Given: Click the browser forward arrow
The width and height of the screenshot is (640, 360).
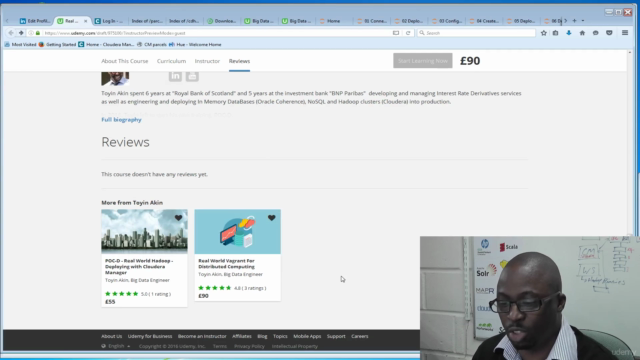Looking at the screenshot, I should click(x=21, y=33).
